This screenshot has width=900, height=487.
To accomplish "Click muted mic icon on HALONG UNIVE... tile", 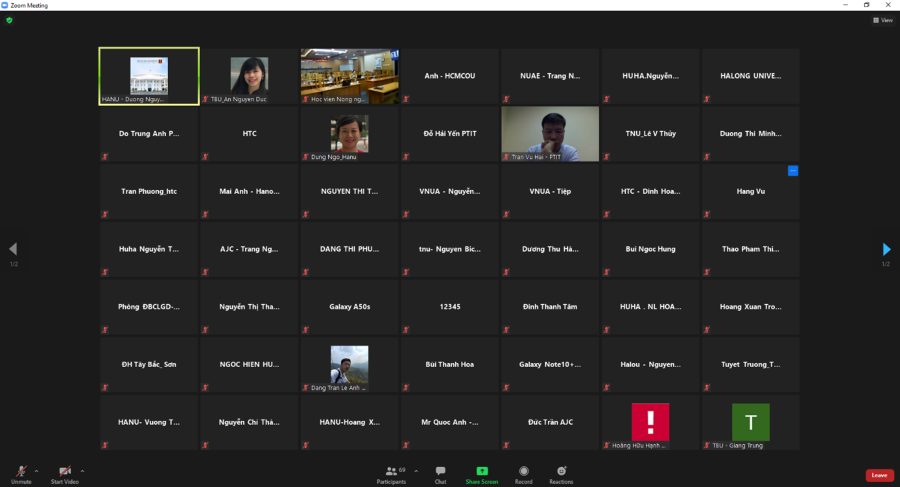I will point(707,99).
